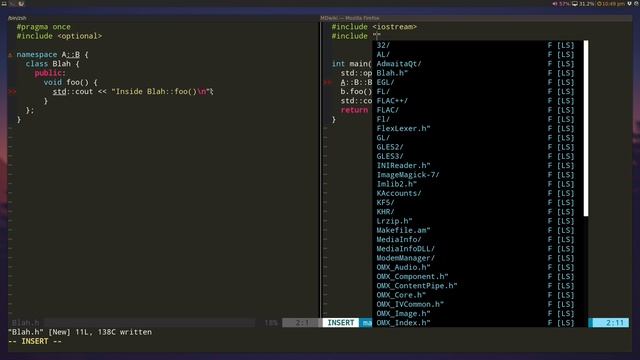Select OMX_Audio.h" in the completion list
The height and width of the screenshot is (360, 640).
[478, 267]
